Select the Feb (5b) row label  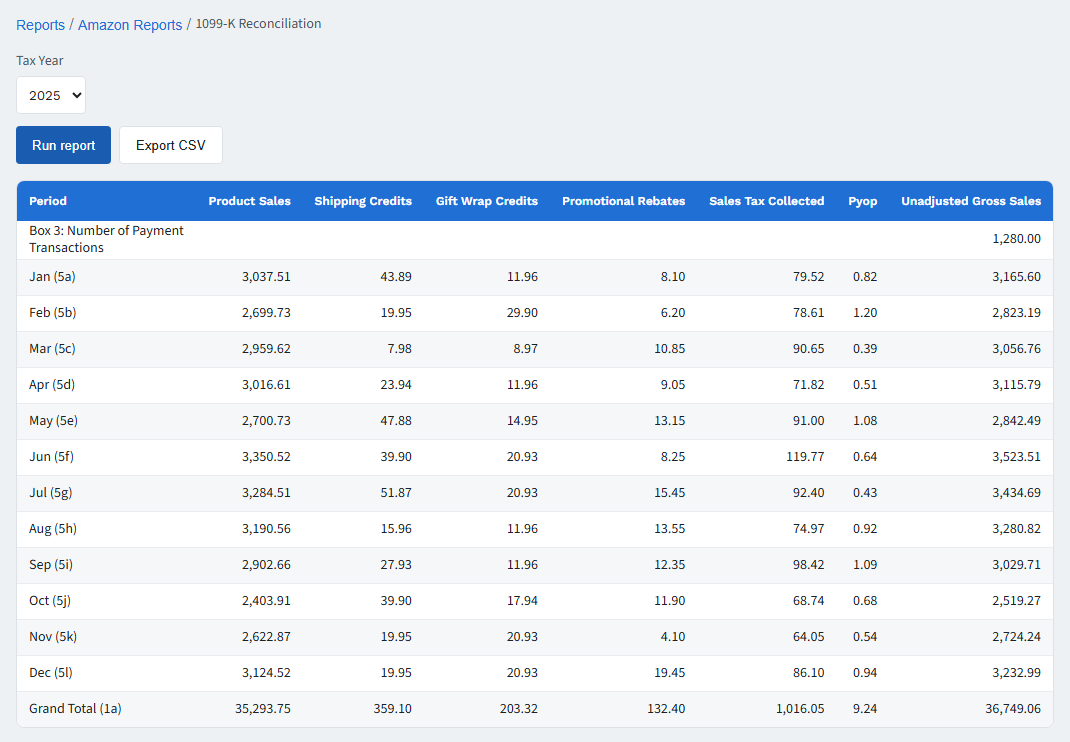pyautogui.click(x=53, y=313)
